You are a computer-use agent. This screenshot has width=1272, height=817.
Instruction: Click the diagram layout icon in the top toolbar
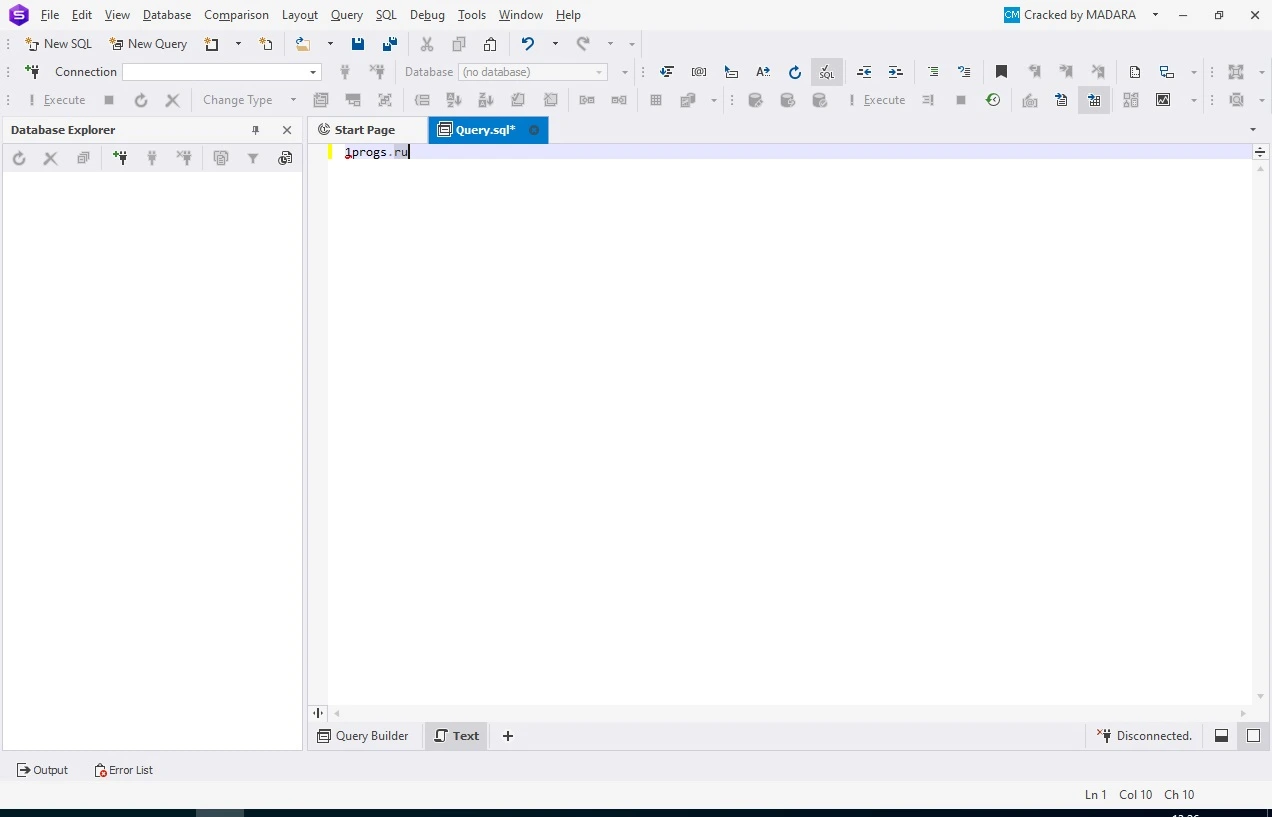coord(1167,72)
